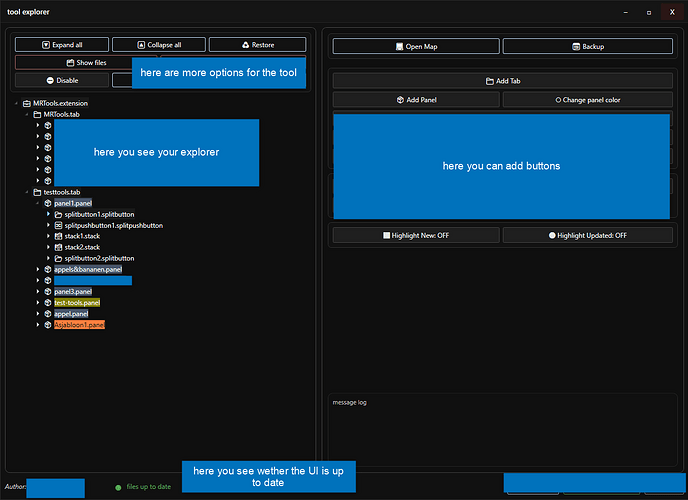Select splitbutton2.splitbutton tree item
688x500 pixels.
100,258
